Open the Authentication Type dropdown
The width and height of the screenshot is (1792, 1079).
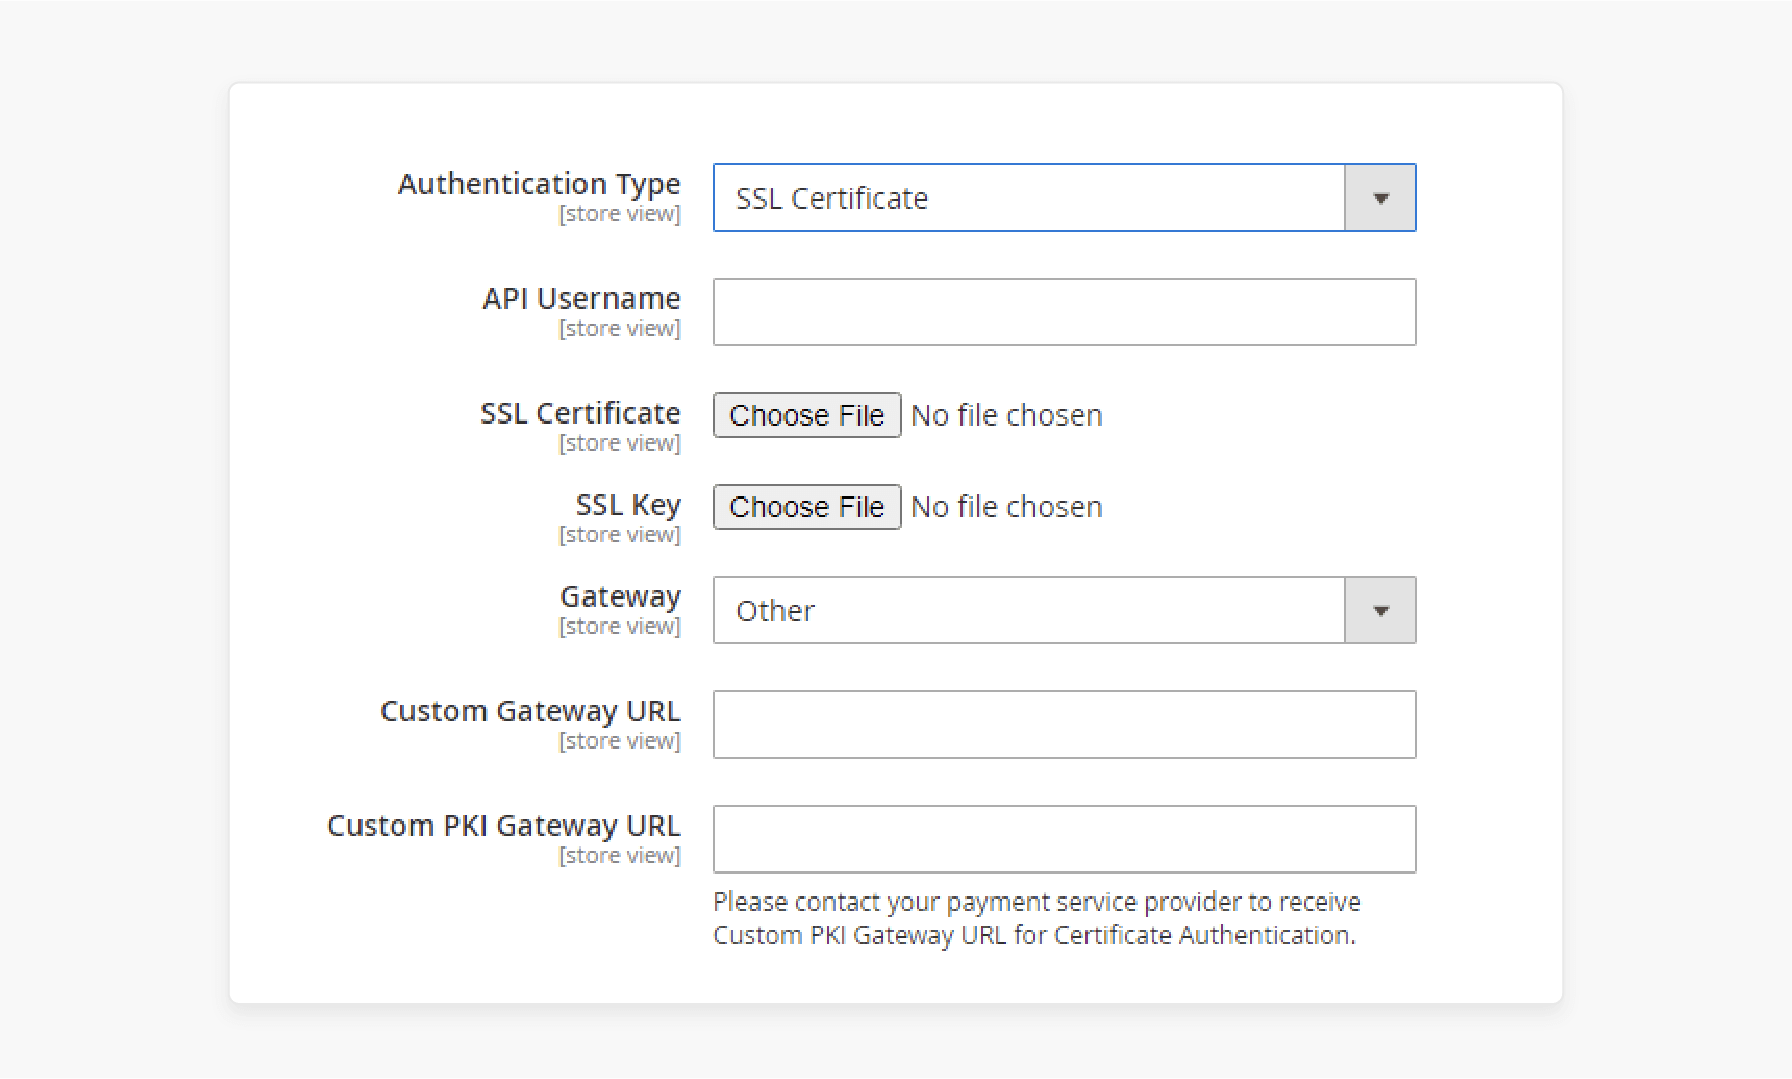1064,198
